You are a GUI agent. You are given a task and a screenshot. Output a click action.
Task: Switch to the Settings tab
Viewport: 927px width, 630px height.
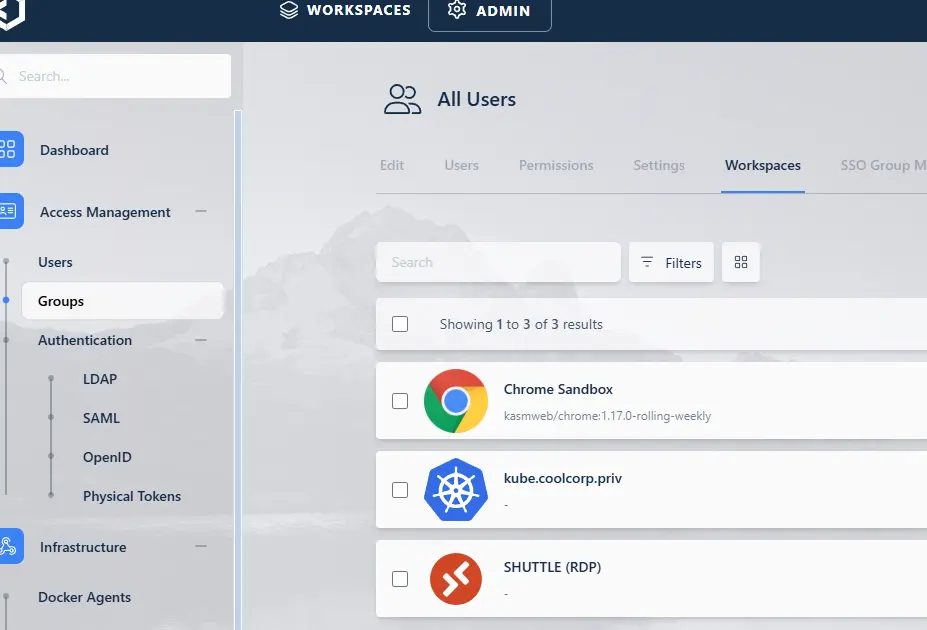point(659,165)
